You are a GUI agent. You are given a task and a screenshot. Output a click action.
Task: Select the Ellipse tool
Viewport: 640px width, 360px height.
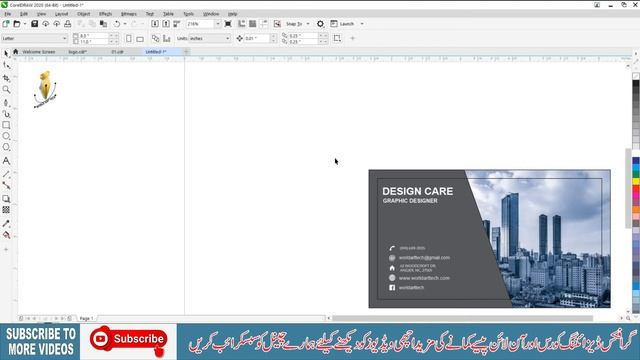pyautogui.click(x=6, y=136)
